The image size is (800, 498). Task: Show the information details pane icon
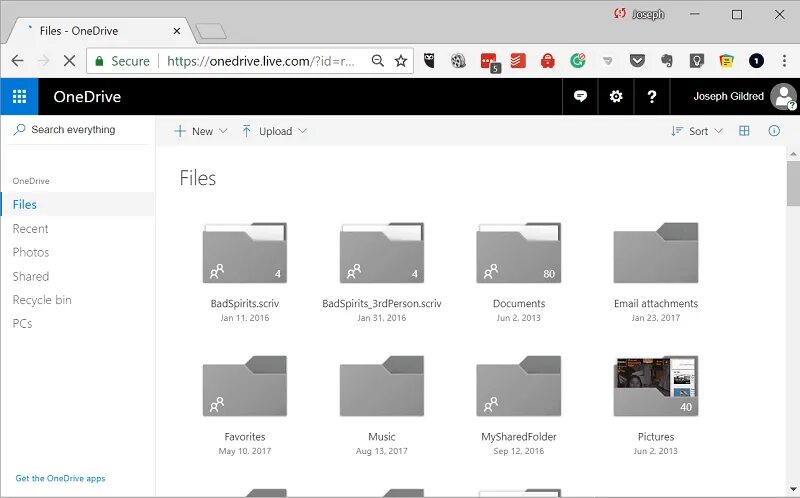click(x=774, y=131)
